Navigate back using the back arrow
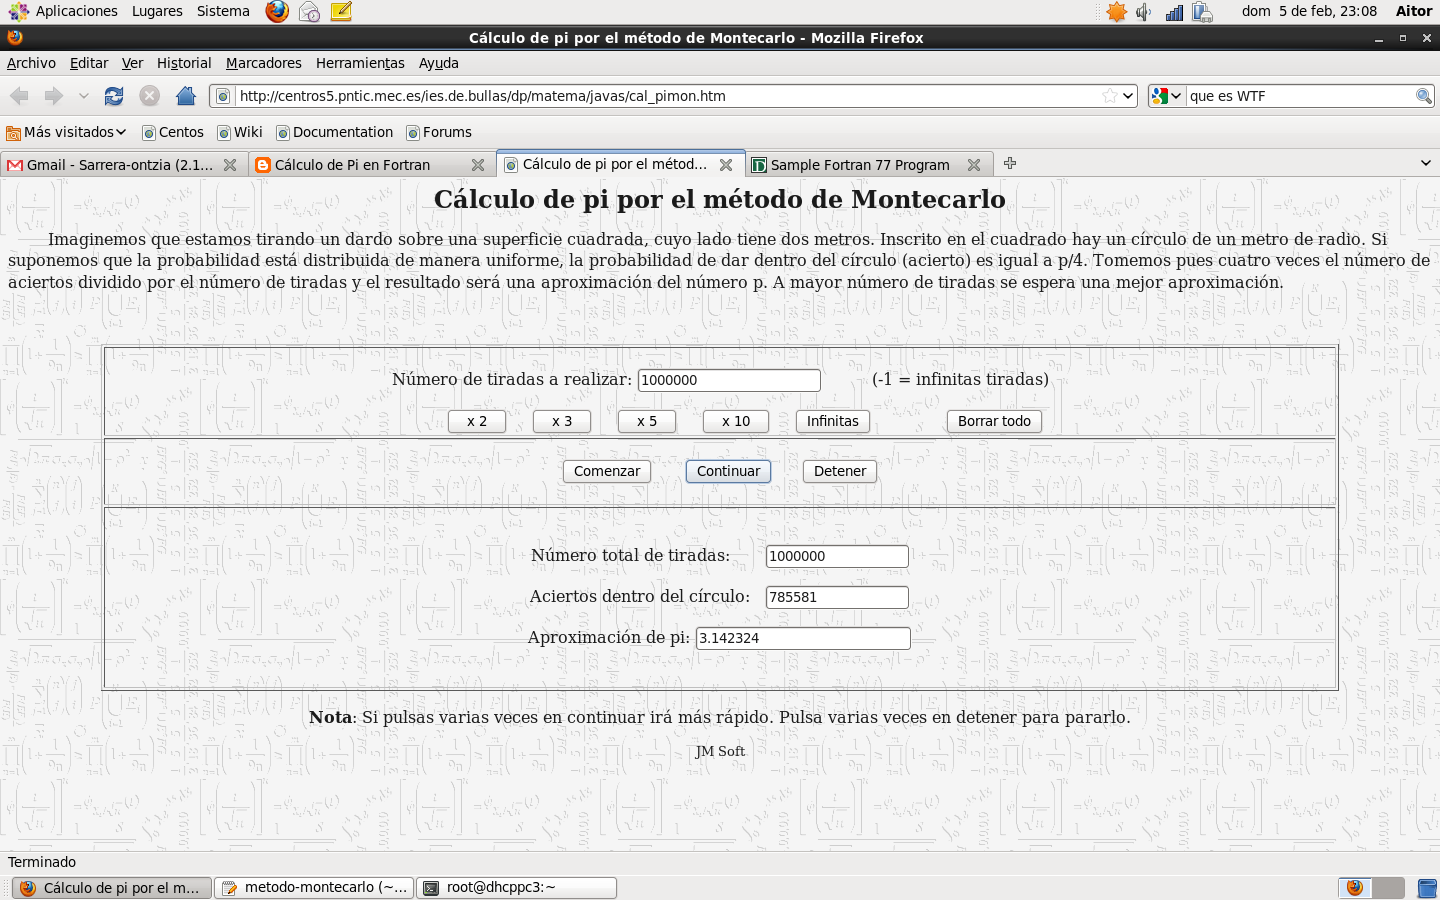This screenshot has height=900, width=1440. tap(18, 96)
